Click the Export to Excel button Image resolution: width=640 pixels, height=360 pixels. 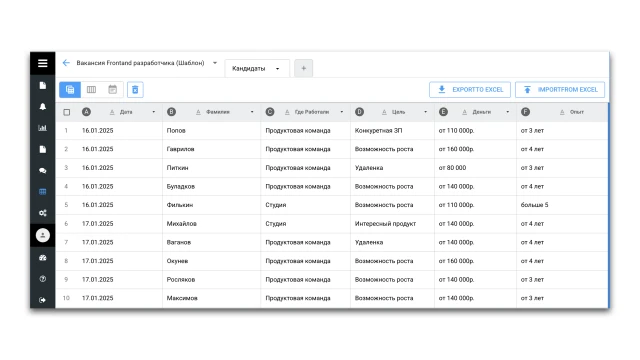point(470,90)
